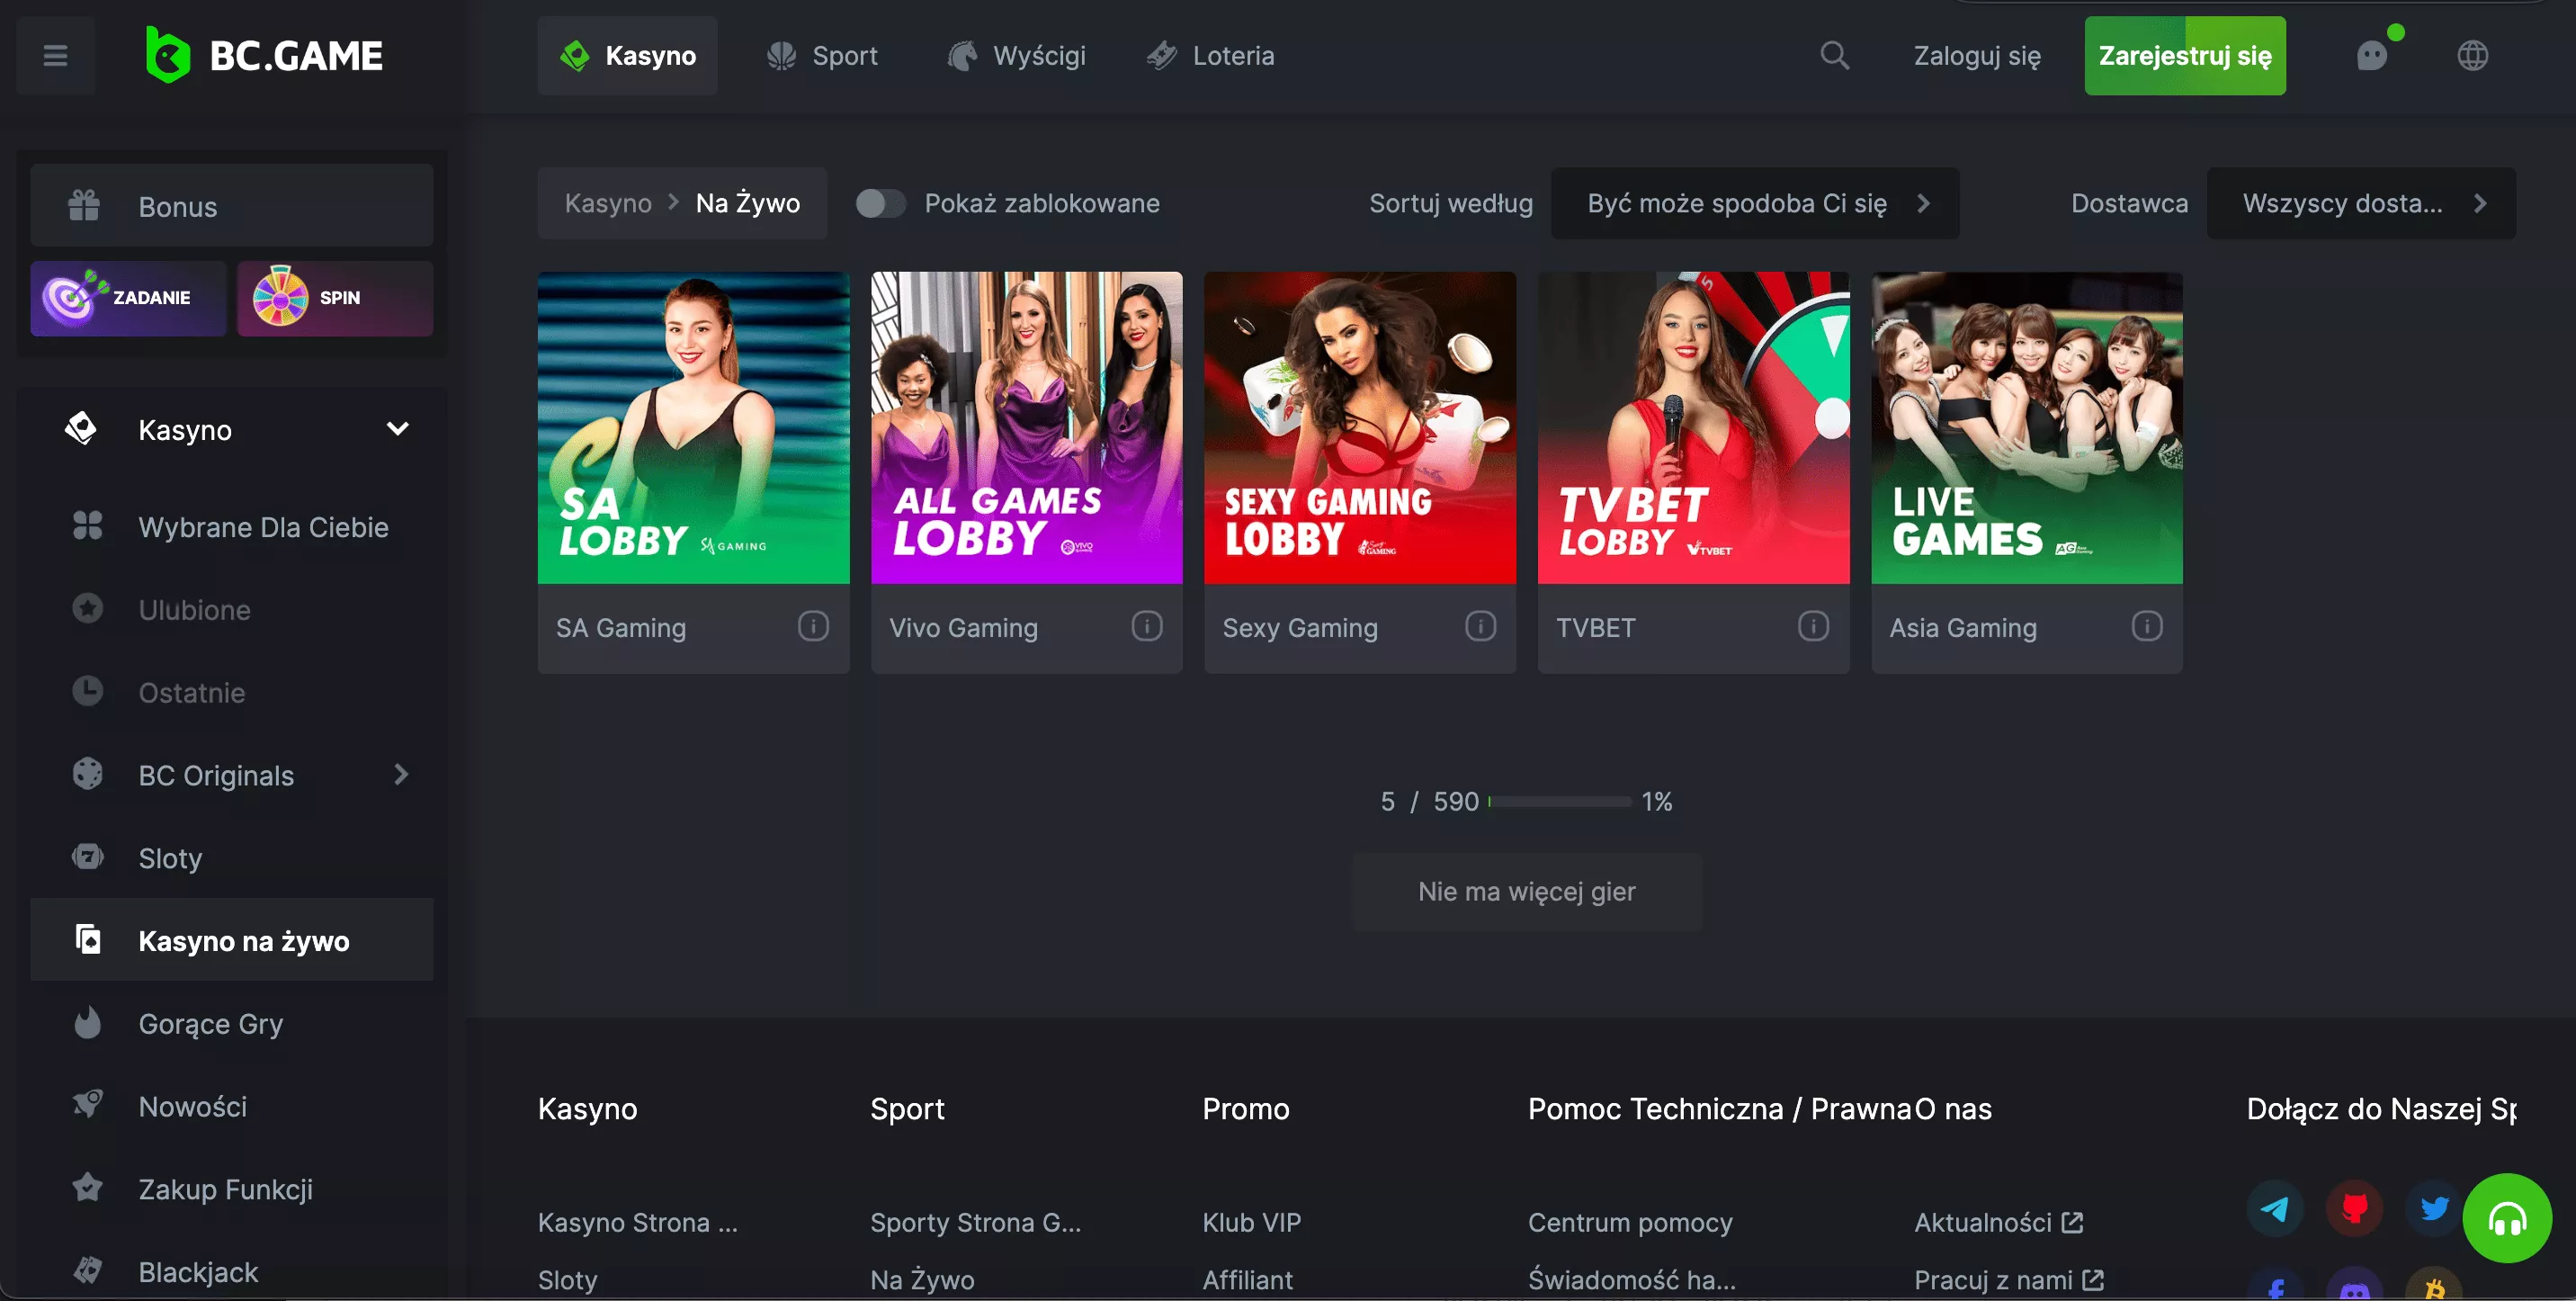
Task: Click Zaloguj się link
Action: (x=1976, y=55)
